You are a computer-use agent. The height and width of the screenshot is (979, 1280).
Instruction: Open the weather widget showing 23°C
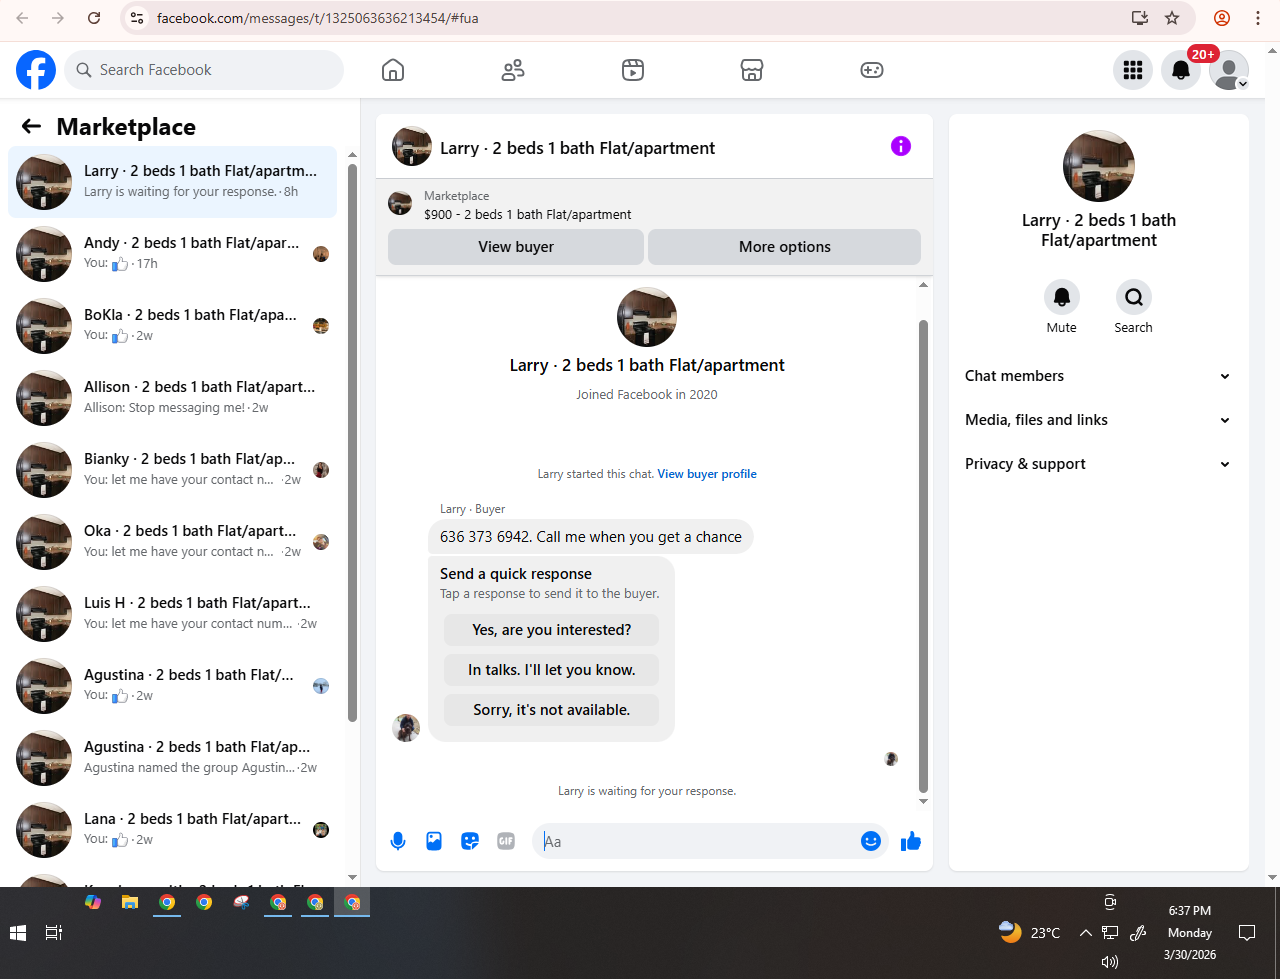tap(1030, 933)
